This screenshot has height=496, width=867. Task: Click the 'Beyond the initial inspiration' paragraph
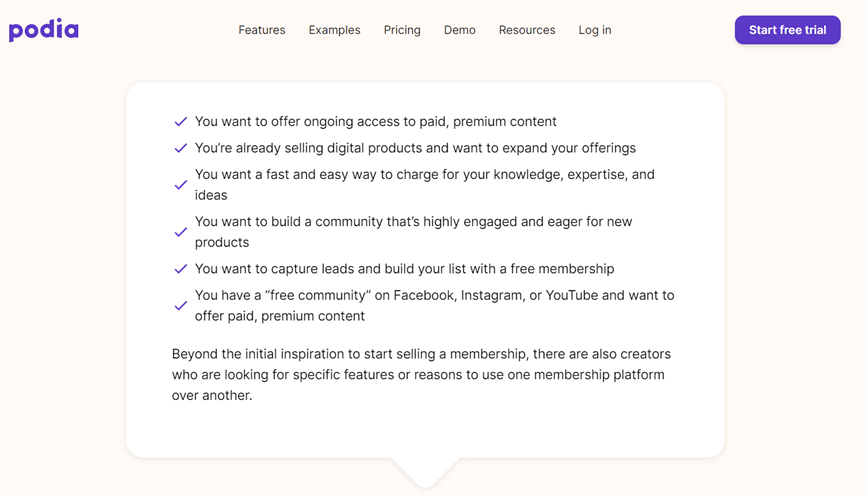pyautogui.click(x=420, y=374)
